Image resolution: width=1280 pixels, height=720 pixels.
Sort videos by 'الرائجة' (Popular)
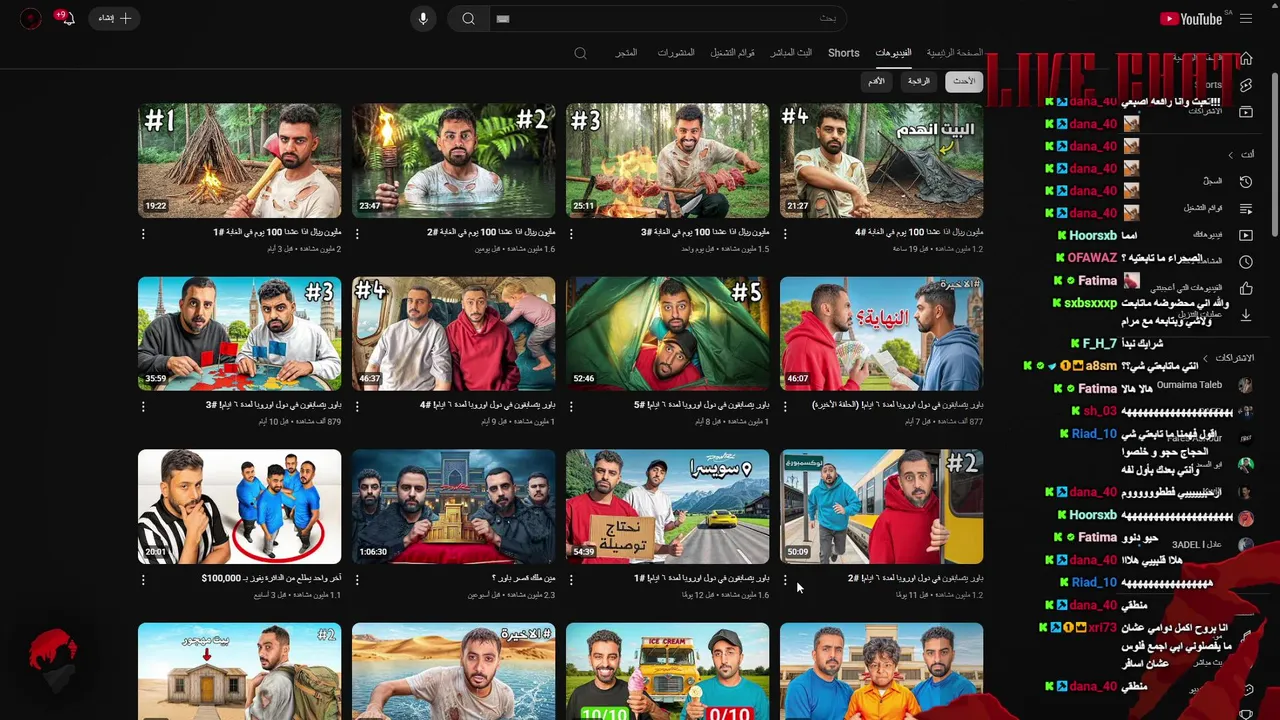coord(919,82)
